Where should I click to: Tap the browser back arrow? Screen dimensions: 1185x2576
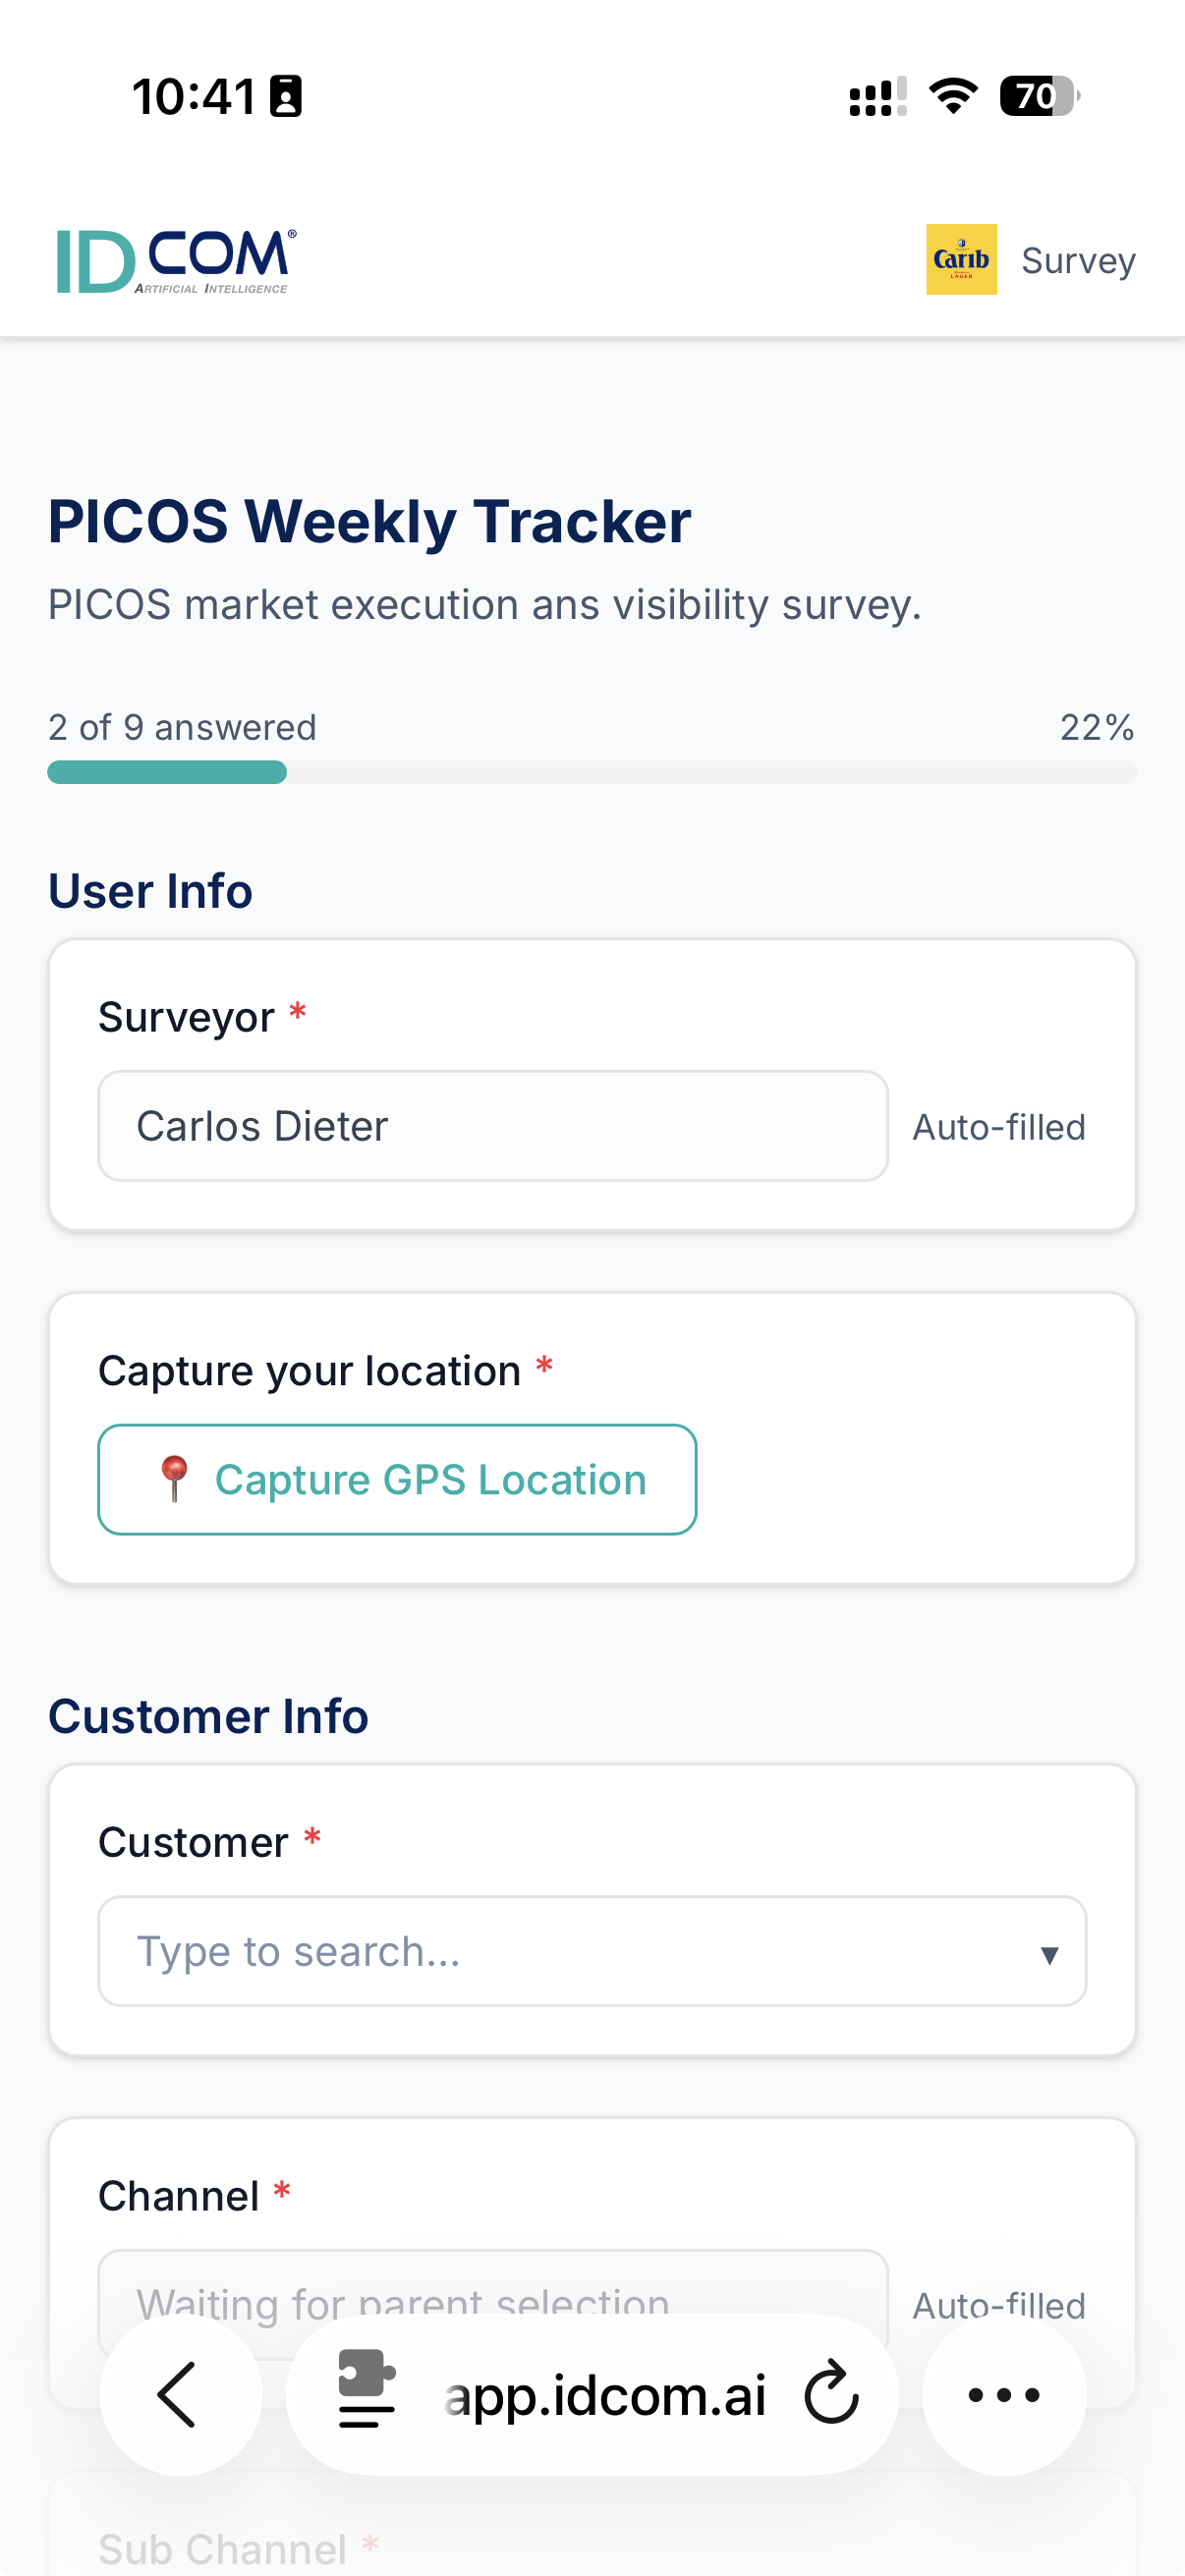coord(180,2395)
